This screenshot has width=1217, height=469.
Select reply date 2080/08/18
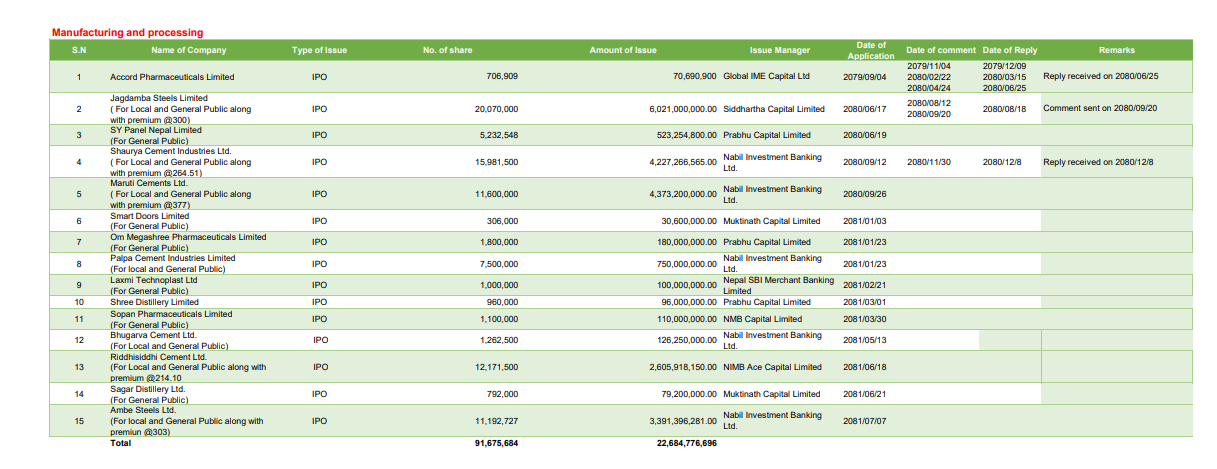[1005, 108]
